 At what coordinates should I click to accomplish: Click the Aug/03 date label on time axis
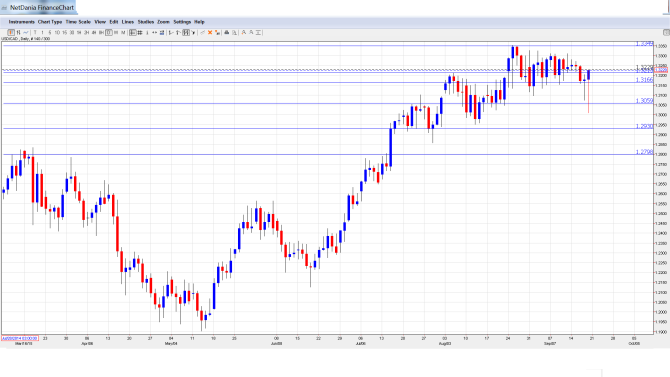coord(445,343)
